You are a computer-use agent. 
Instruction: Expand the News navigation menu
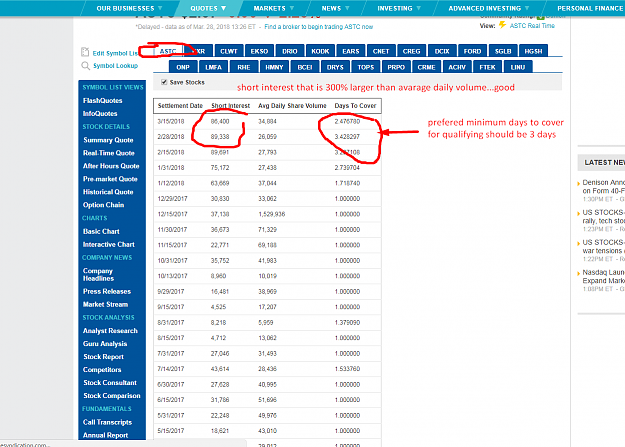click(x=335, y=8)
